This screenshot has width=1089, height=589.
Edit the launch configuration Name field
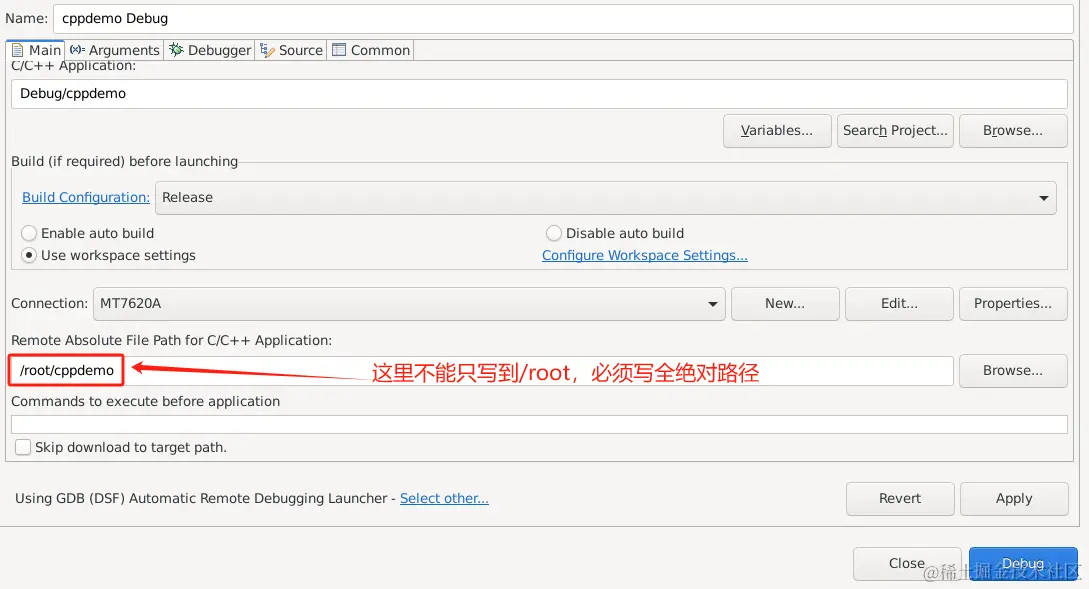563,19
